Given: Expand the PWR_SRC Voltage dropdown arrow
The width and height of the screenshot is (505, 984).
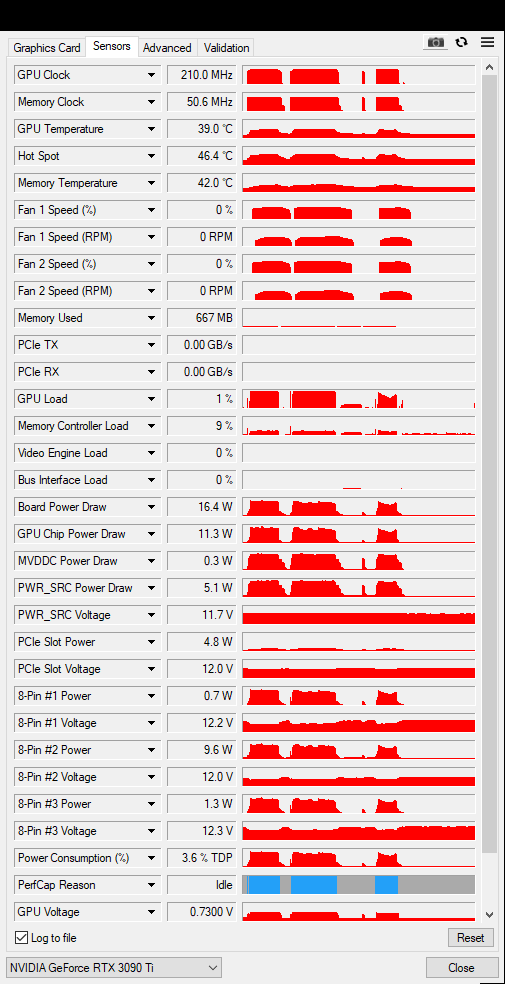Looking at the screenshot, I should [151, 615].
